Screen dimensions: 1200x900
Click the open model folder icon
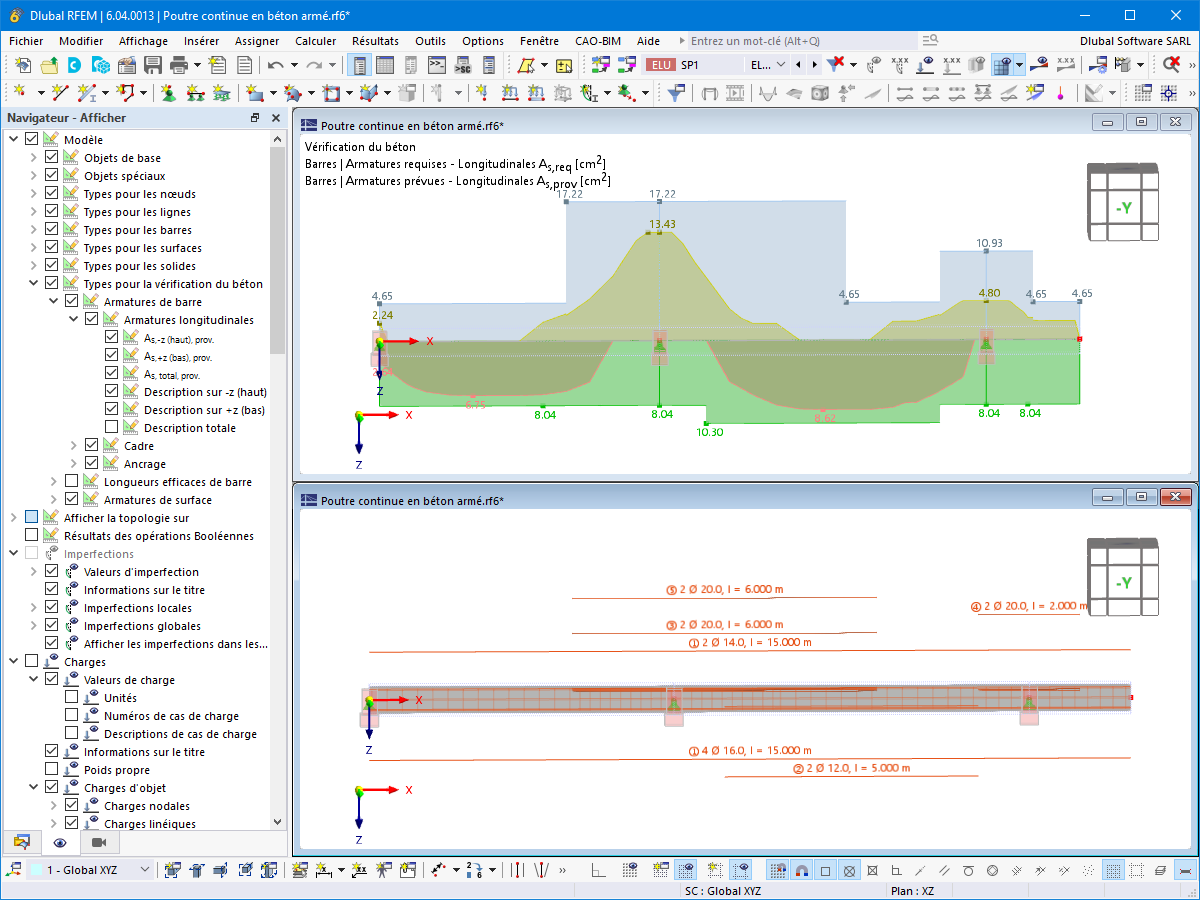[x=48, y=65]
